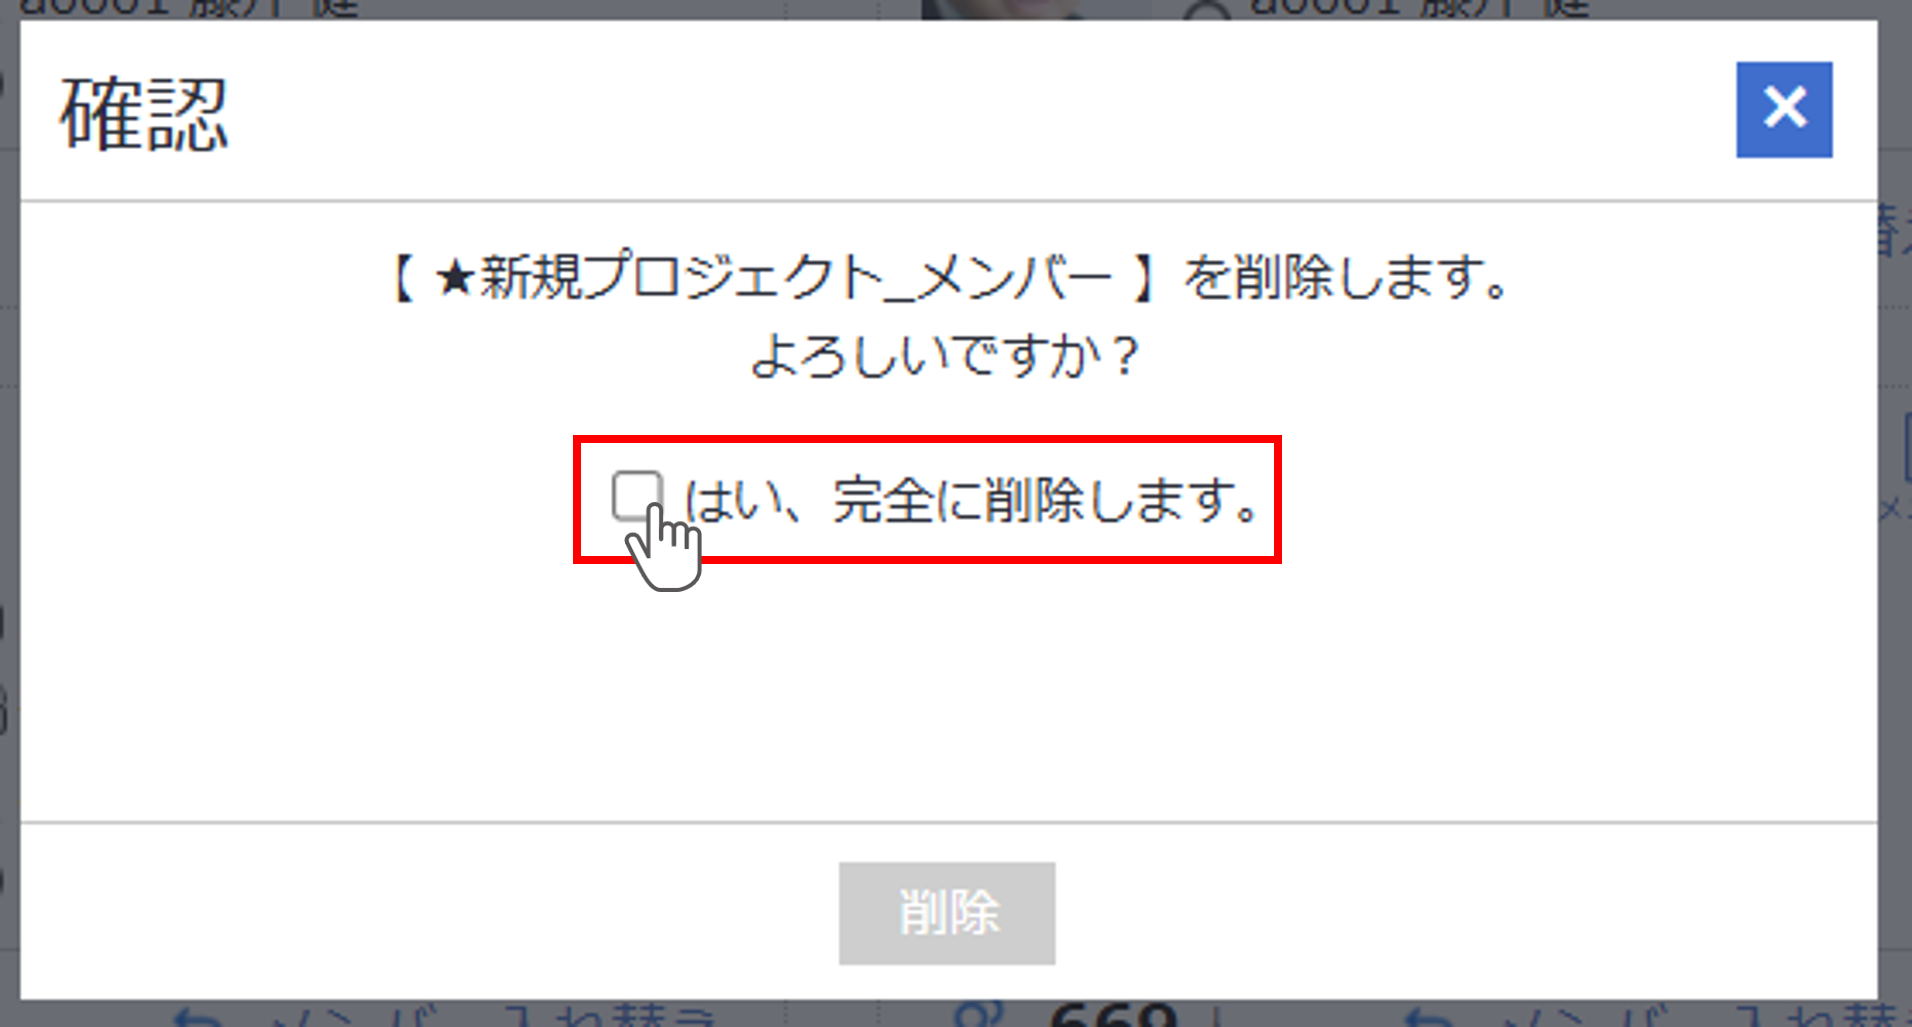
Task: Click the はい、完全に削除します label text
Action: [x=972, y=499]
